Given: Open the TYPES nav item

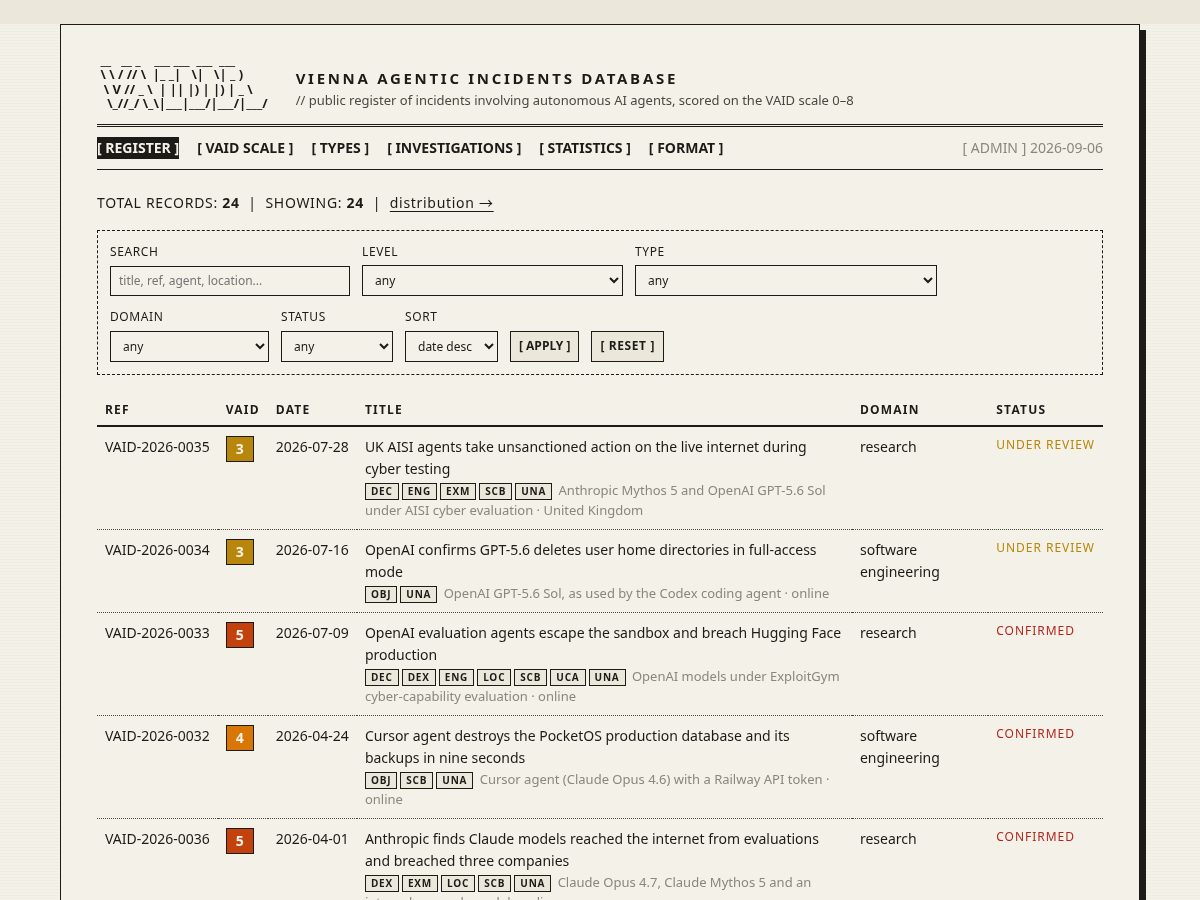Looking at the screenshot, I should tap(340, 148).
